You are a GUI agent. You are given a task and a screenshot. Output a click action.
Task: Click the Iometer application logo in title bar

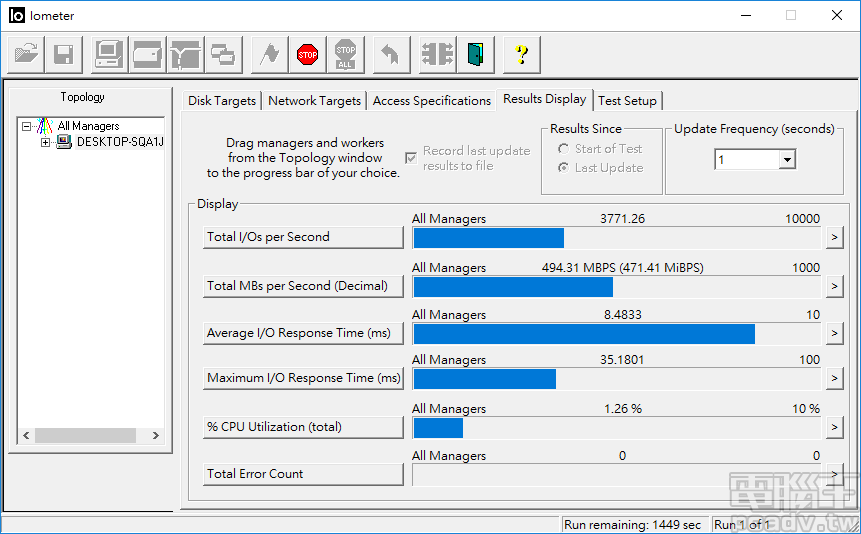click(x=16, y=15)
